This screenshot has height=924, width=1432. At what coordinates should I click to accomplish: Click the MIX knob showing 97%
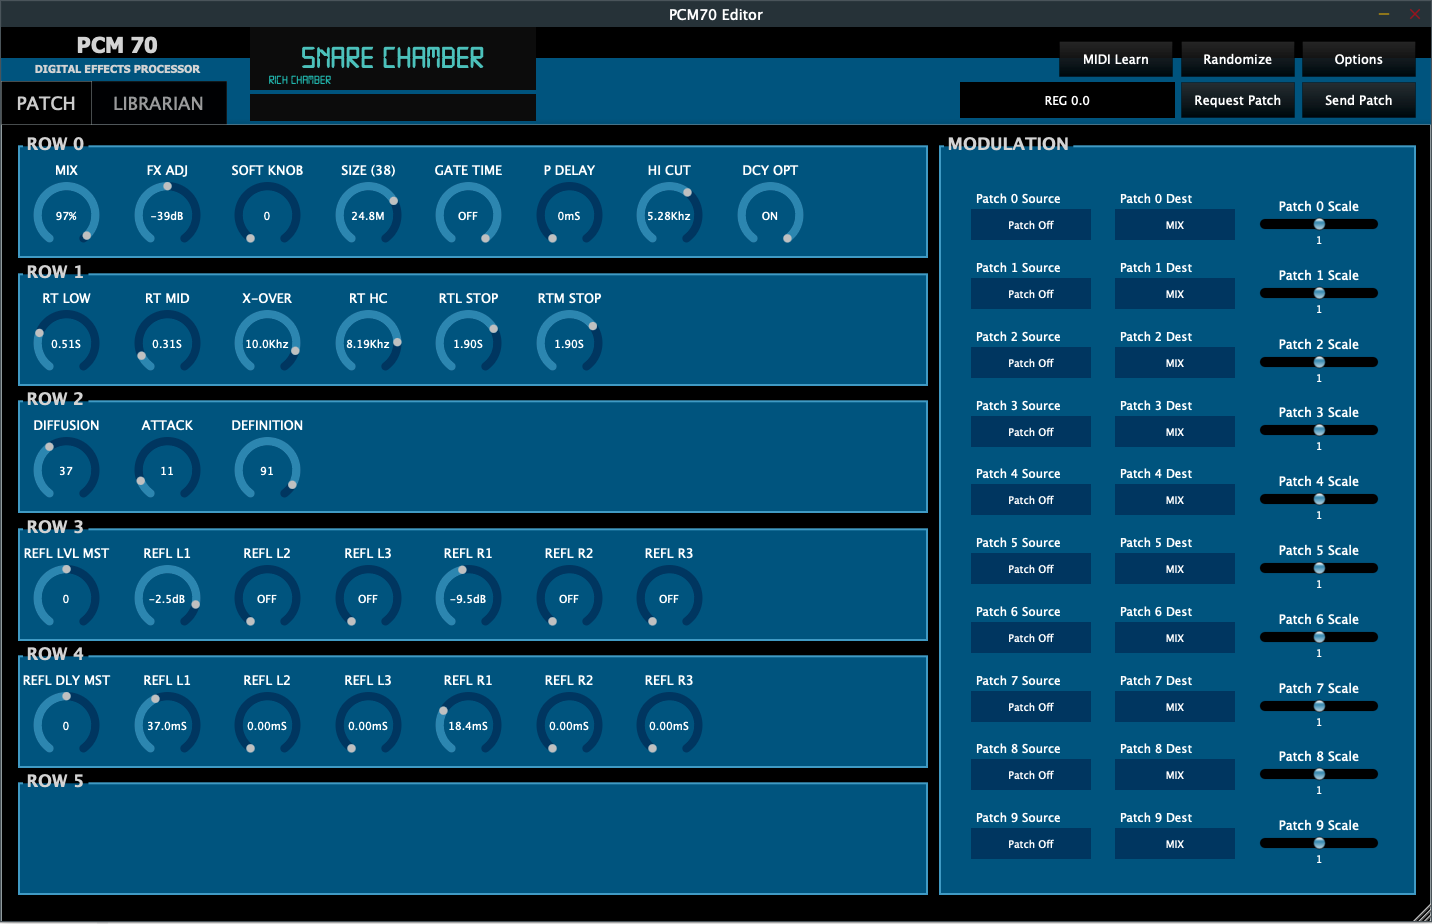[x=66, y=215]
